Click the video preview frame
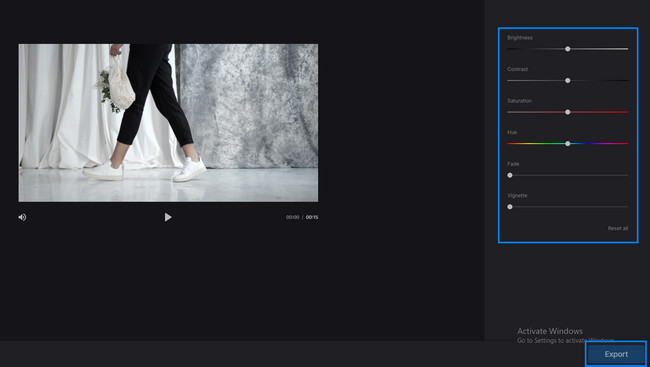 pyautogui.click(x=168, y=123)
